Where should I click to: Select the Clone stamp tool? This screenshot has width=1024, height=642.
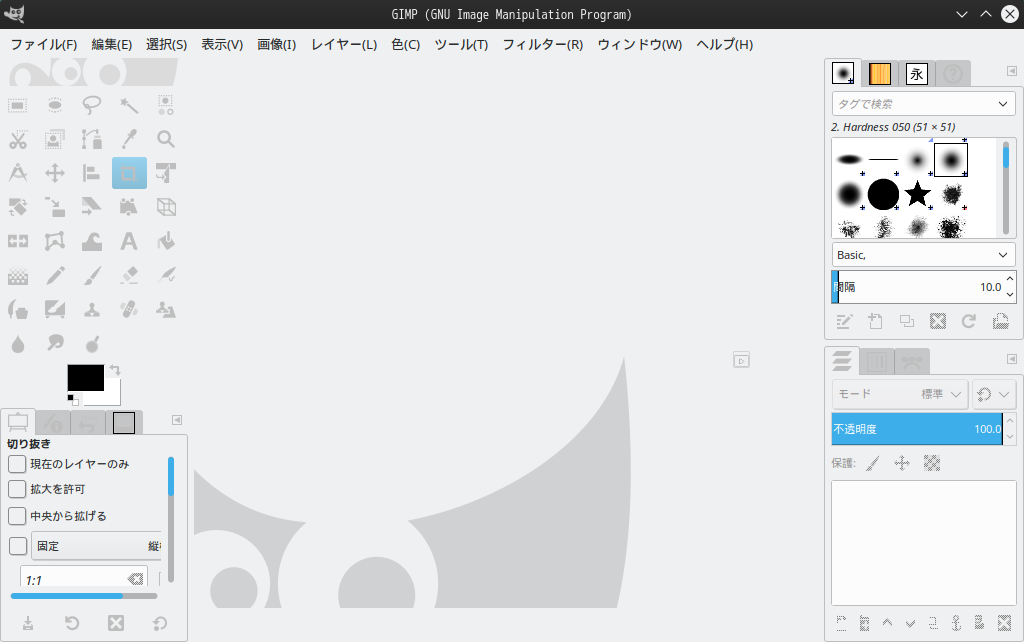click(91, 310)
